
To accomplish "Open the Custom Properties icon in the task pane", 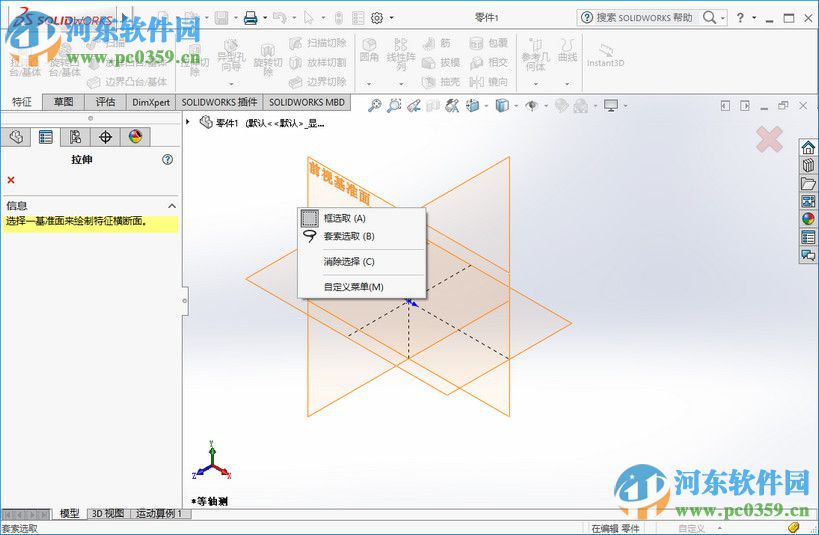I will point(809,237).
